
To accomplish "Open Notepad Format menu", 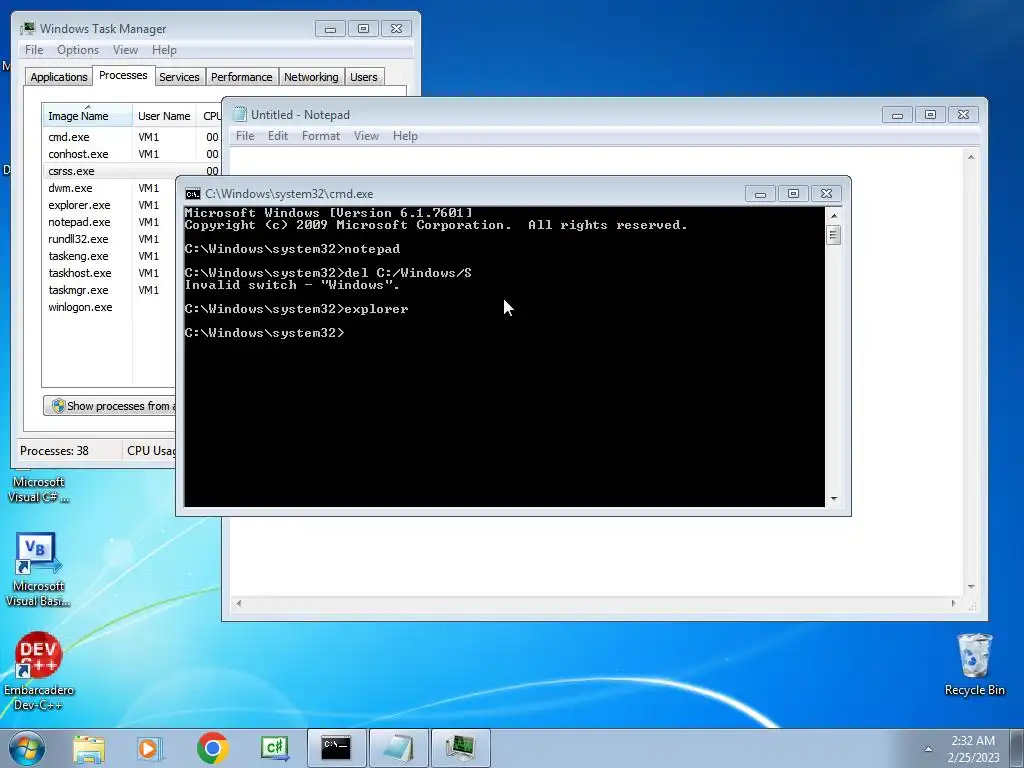I will 321,136.
